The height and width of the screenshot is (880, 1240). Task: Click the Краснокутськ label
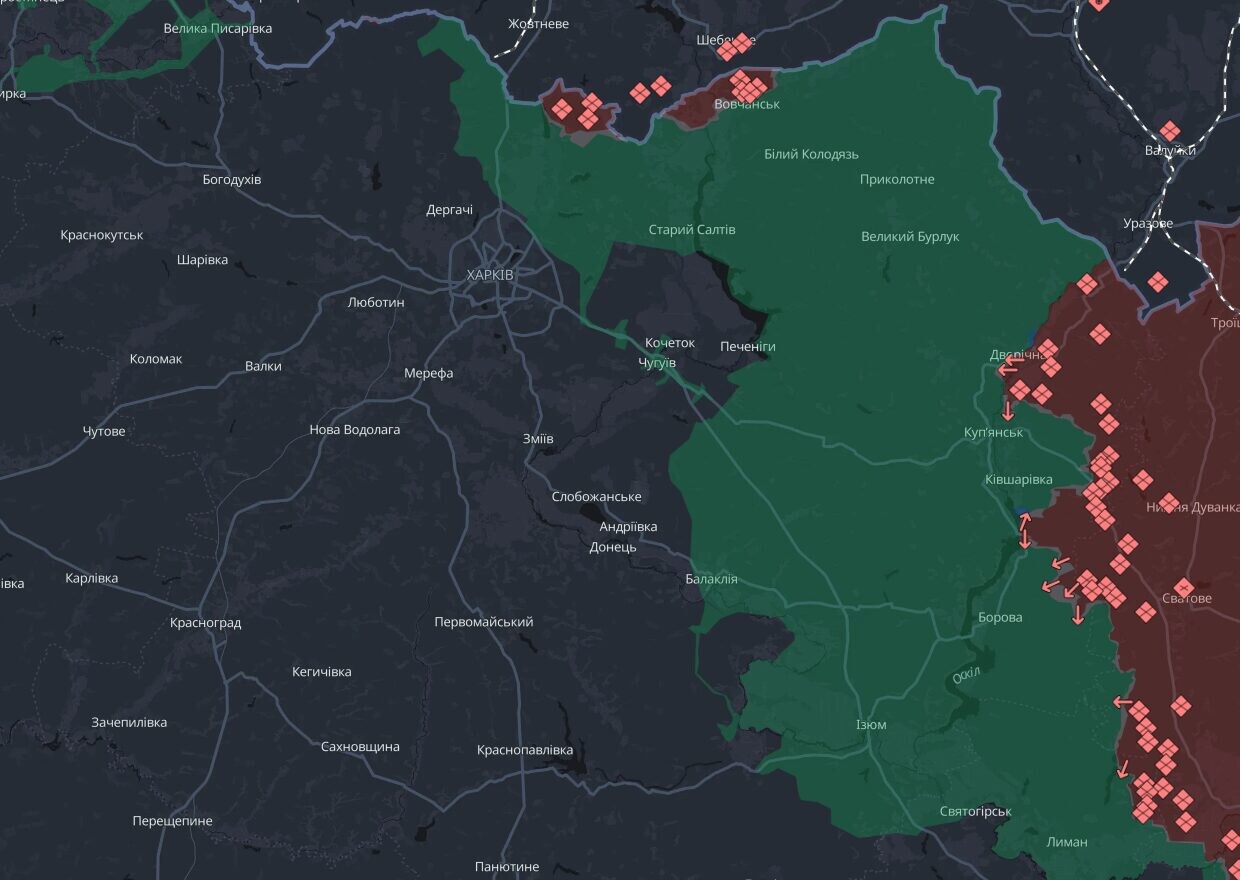coord(102,235)
